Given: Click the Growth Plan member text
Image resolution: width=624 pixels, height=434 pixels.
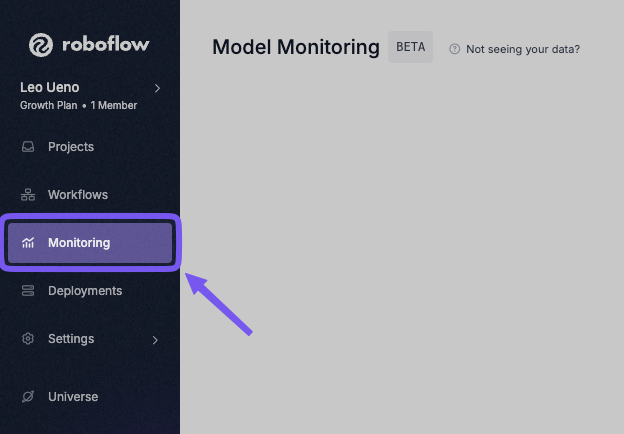Looking at the screenshot, I should [x=78, y=105].
